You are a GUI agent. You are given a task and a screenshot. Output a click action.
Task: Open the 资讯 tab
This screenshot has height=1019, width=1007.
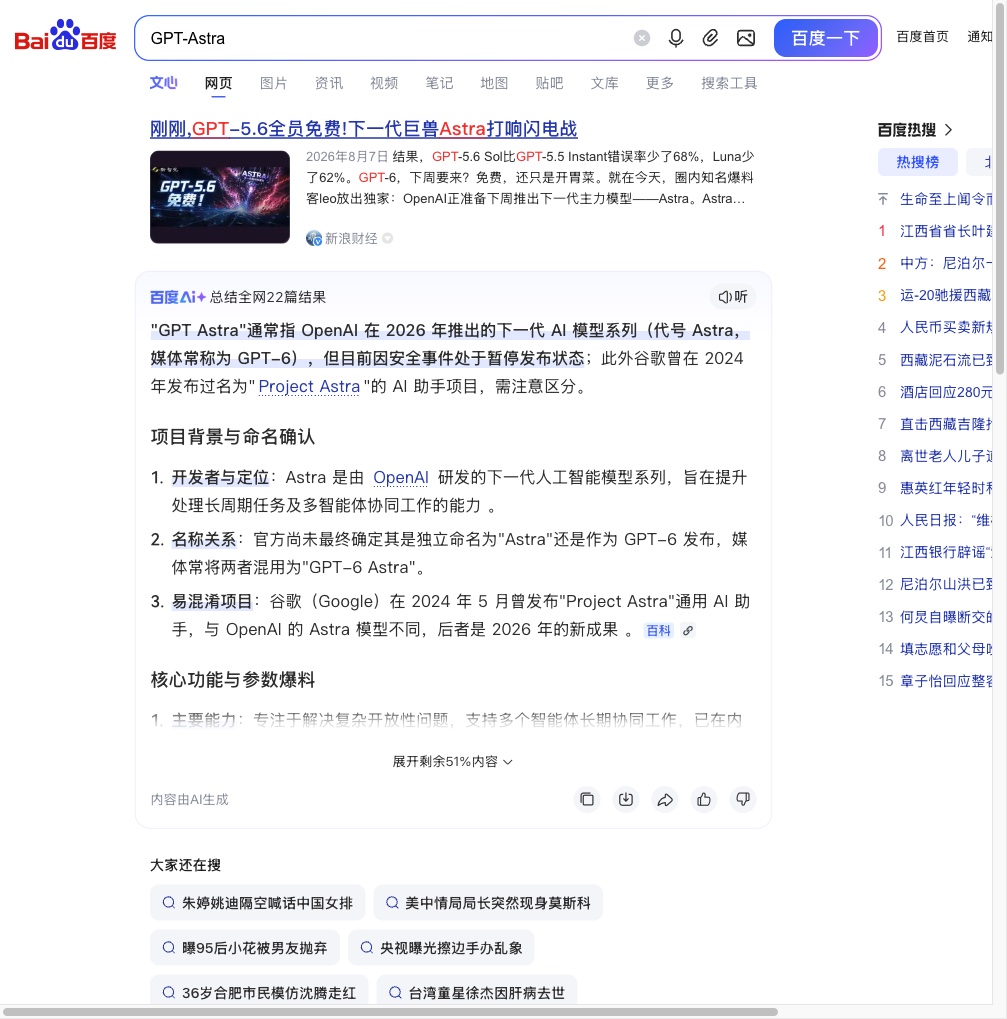[329, 83]
